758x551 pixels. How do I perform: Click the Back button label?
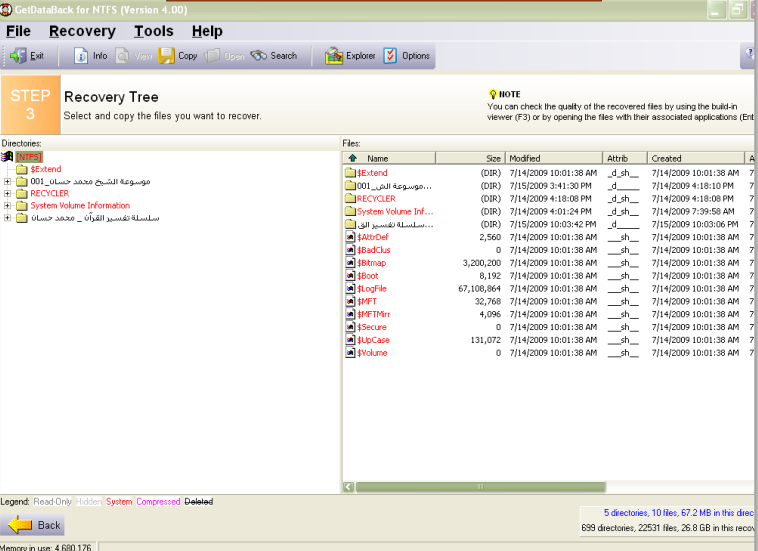[49, 525]
